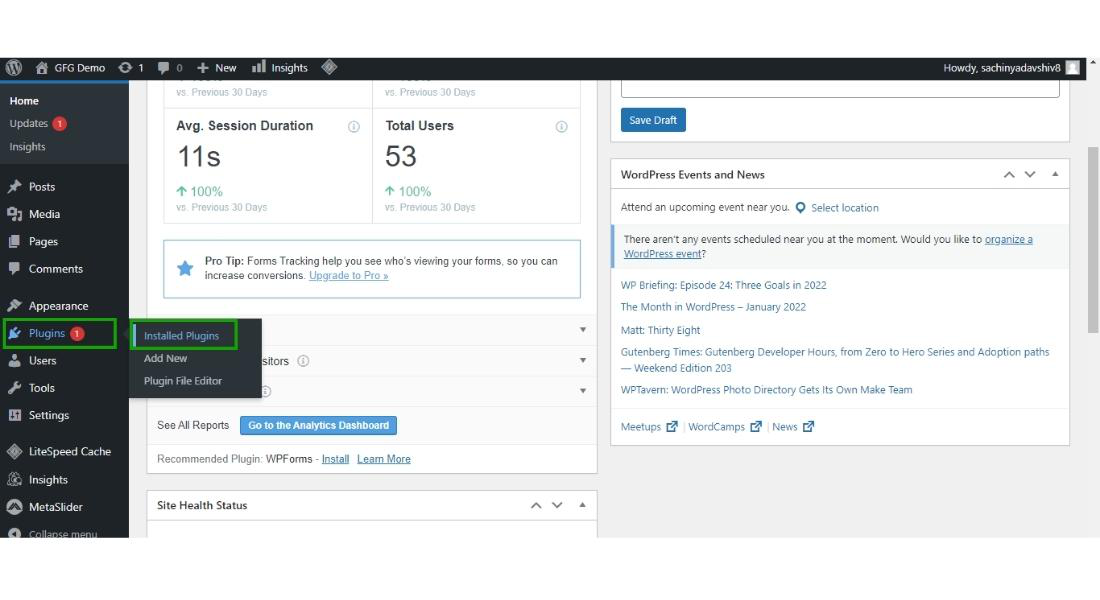Click the Save Draft button
Screen dimensions: 1100x600
(x=653, y=120)
